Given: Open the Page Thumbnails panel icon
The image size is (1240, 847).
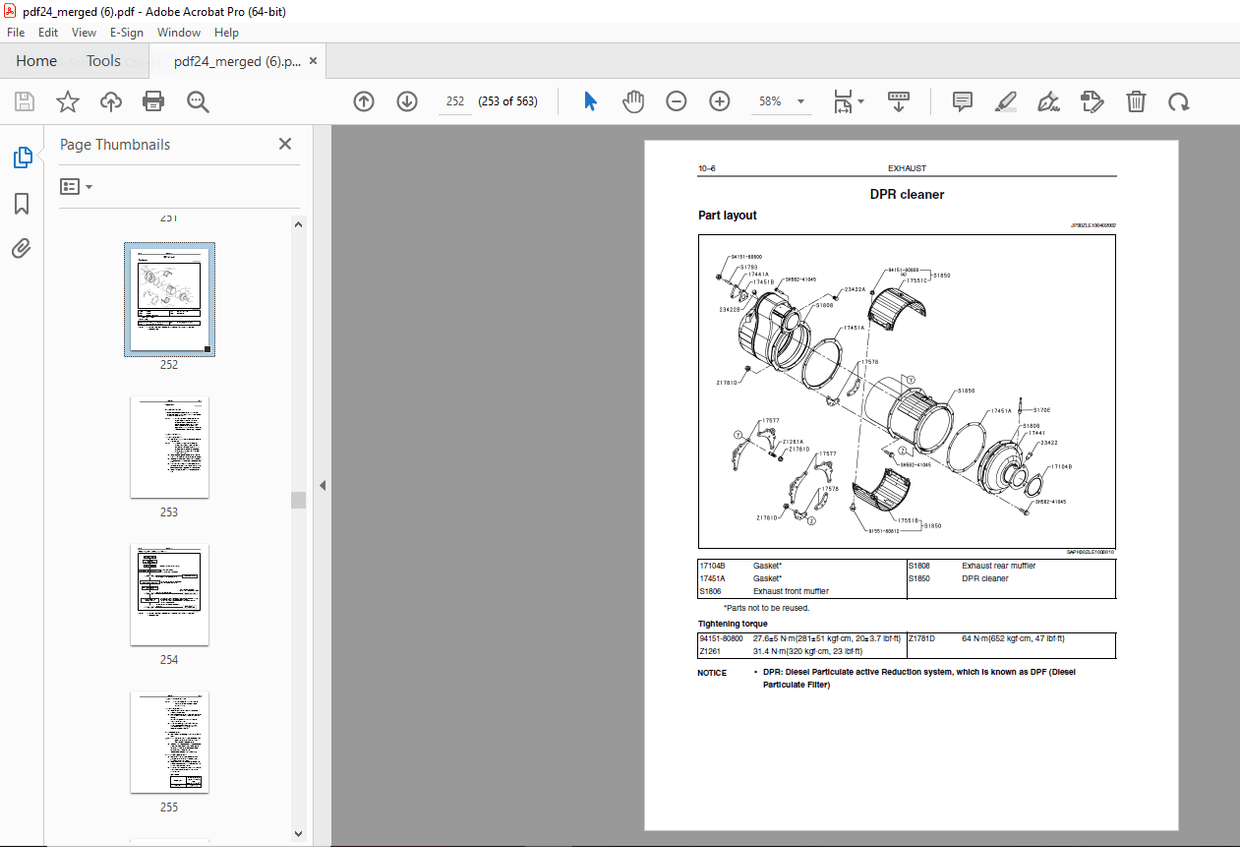Looking at the screenshot, I should pyautogui.click(x=22, y=157).
